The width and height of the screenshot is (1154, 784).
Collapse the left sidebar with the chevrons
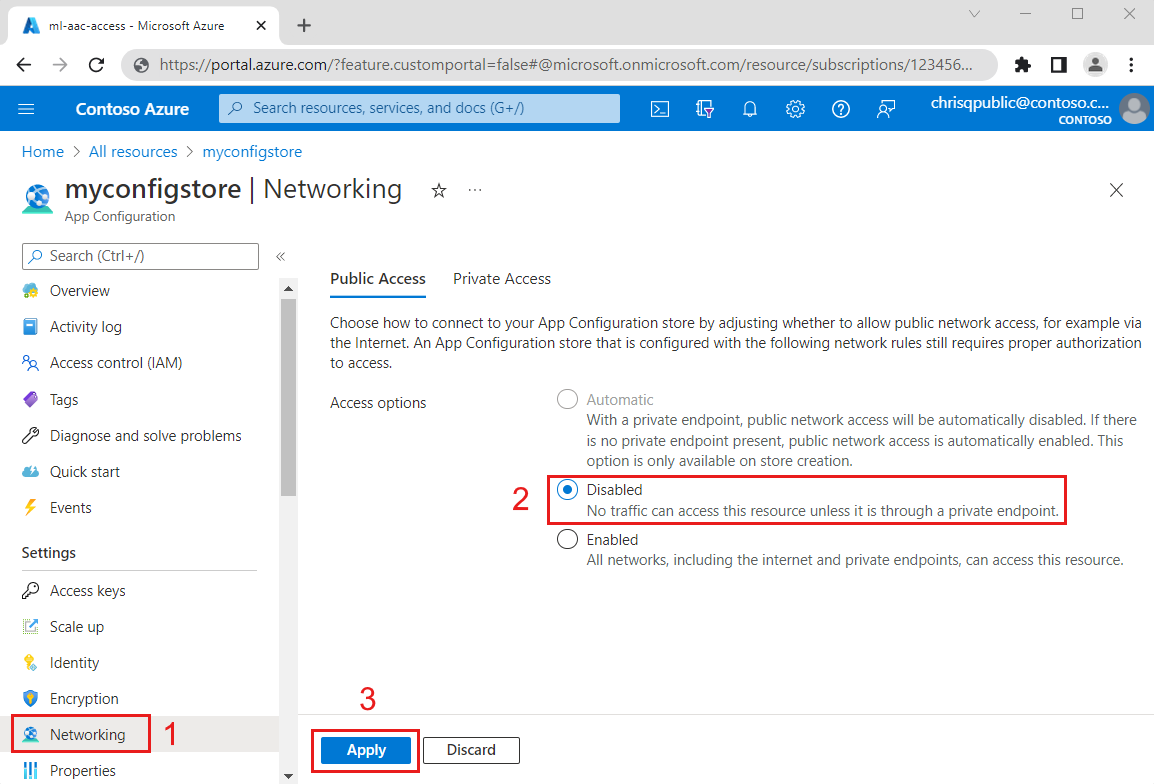point(280,256)
